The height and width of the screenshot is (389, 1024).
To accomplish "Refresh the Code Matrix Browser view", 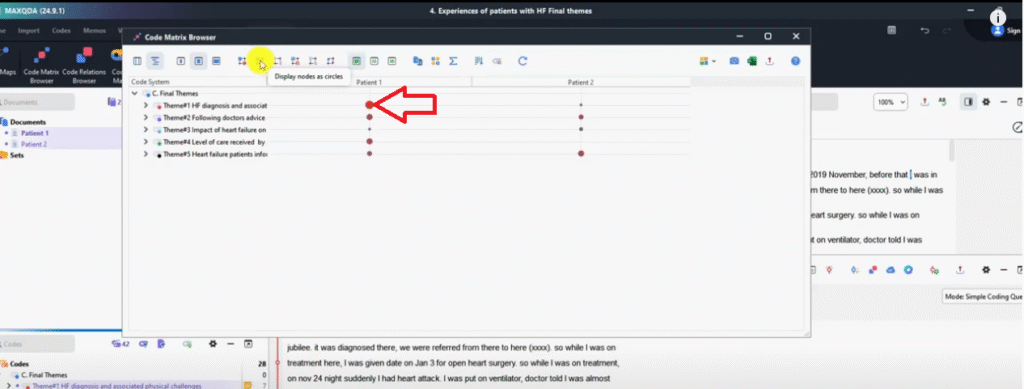I will click(522, 61).
